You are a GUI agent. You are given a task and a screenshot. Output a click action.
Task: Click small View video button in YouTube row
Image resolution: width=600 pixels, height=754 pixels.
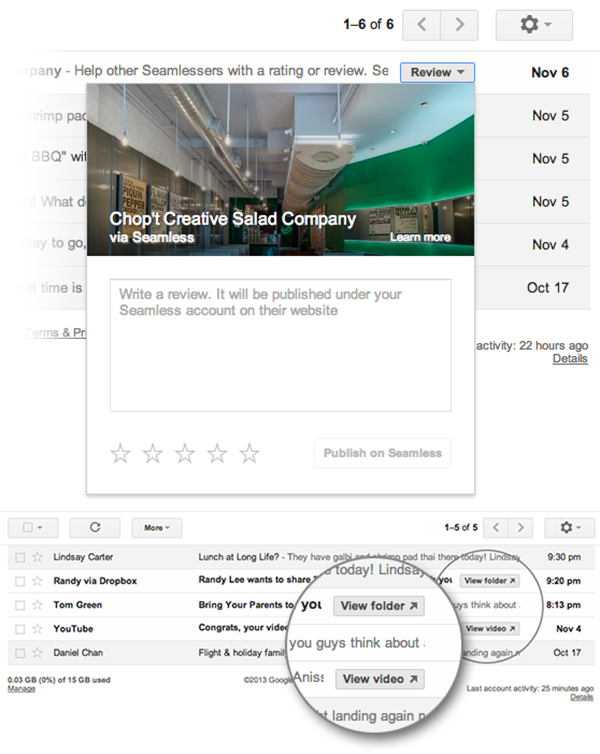click(x=491, y=628)
